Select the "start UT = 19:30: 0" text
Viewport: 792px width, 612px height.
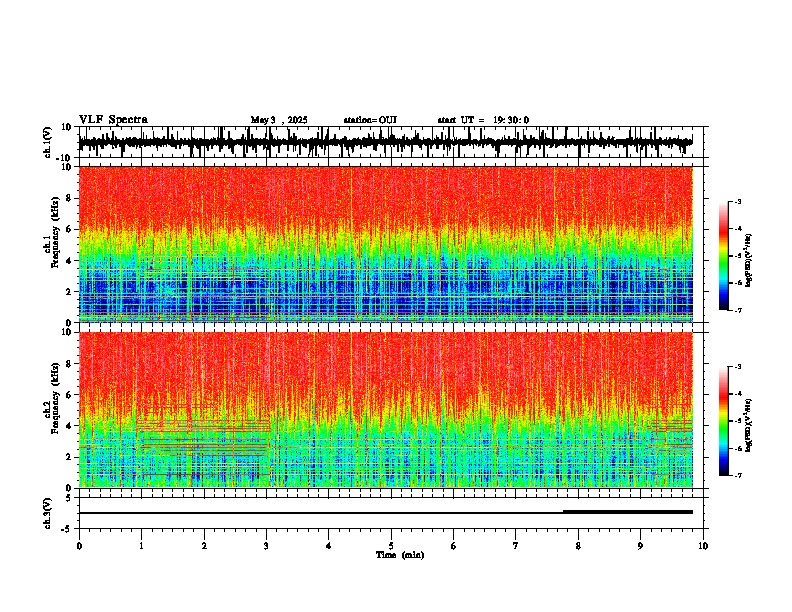(483, 120)
